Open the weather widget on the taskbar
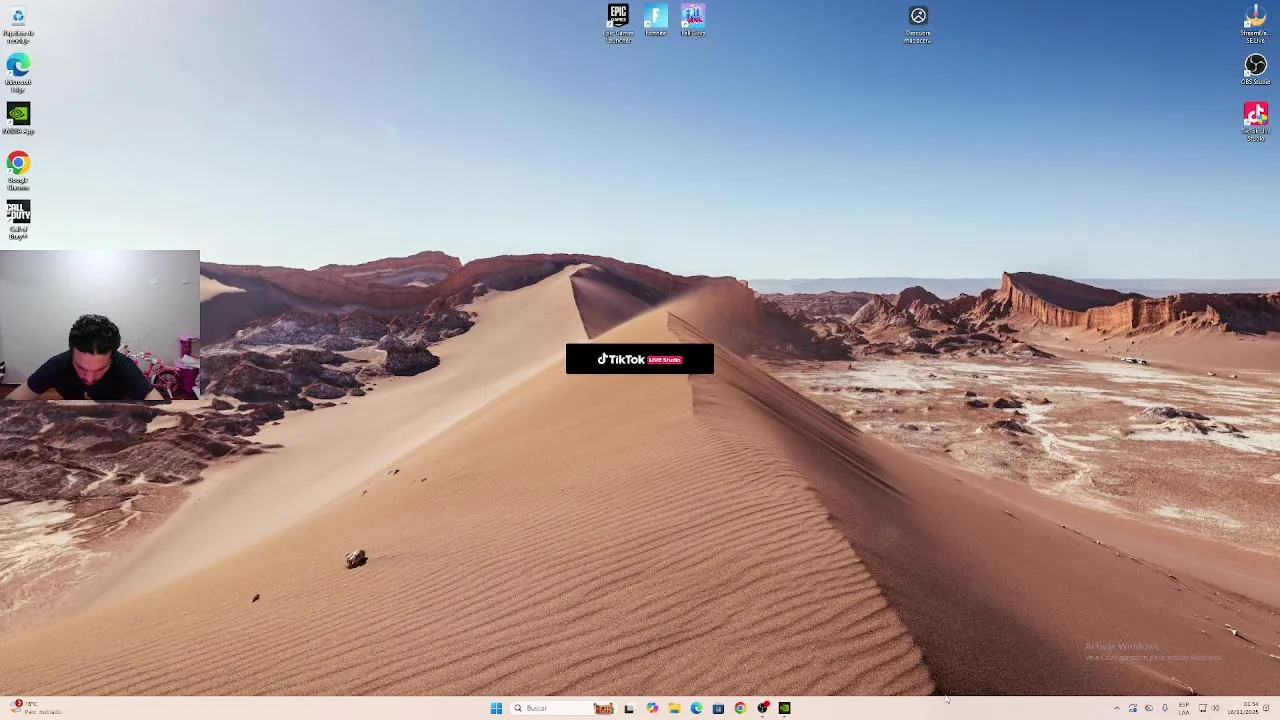 [35, 708]
